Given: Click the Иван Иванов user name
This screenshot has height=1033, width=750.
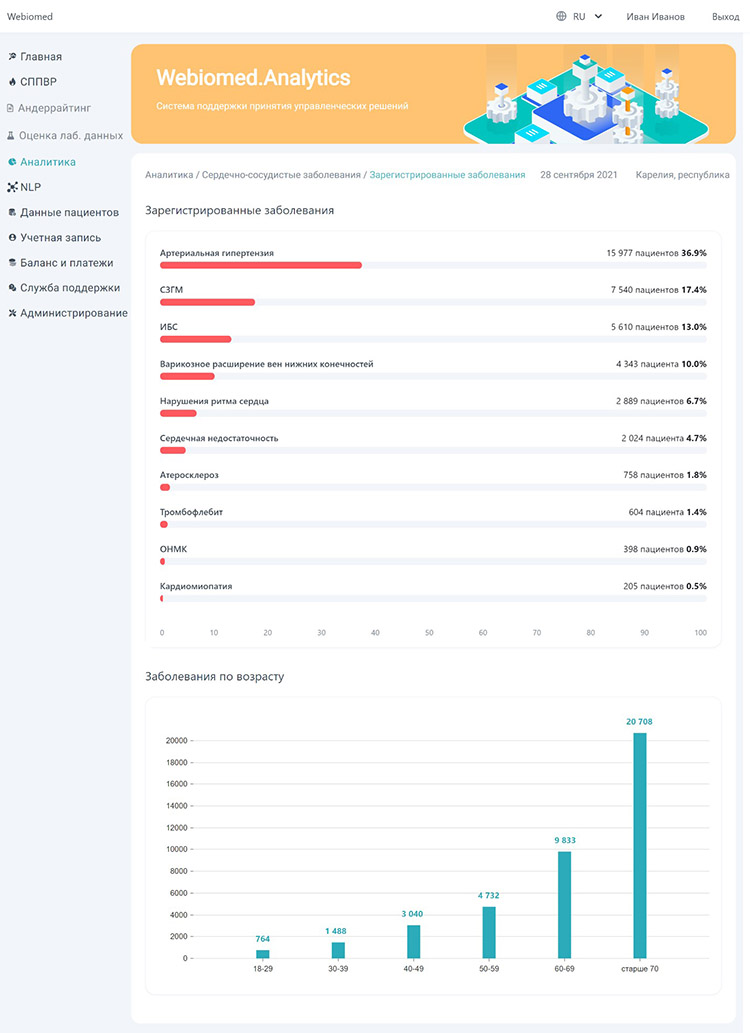Looking at the screenshot, I should 655,16.
